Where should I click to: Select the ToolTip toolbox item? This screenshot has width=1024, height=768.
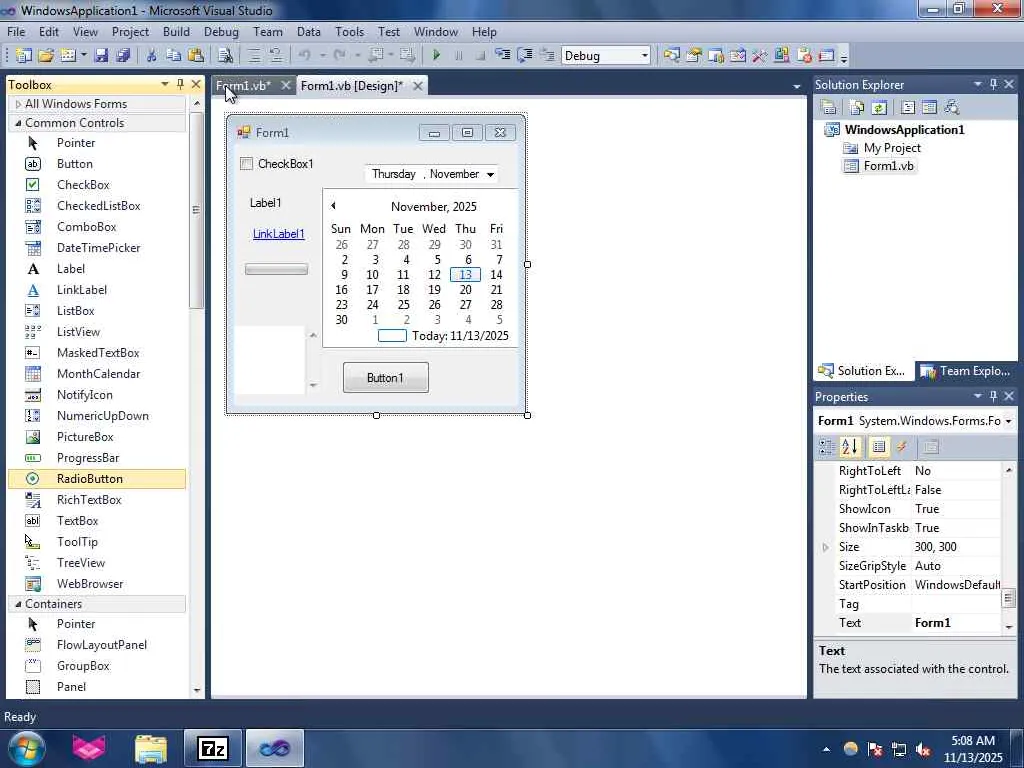pos(97,542)
